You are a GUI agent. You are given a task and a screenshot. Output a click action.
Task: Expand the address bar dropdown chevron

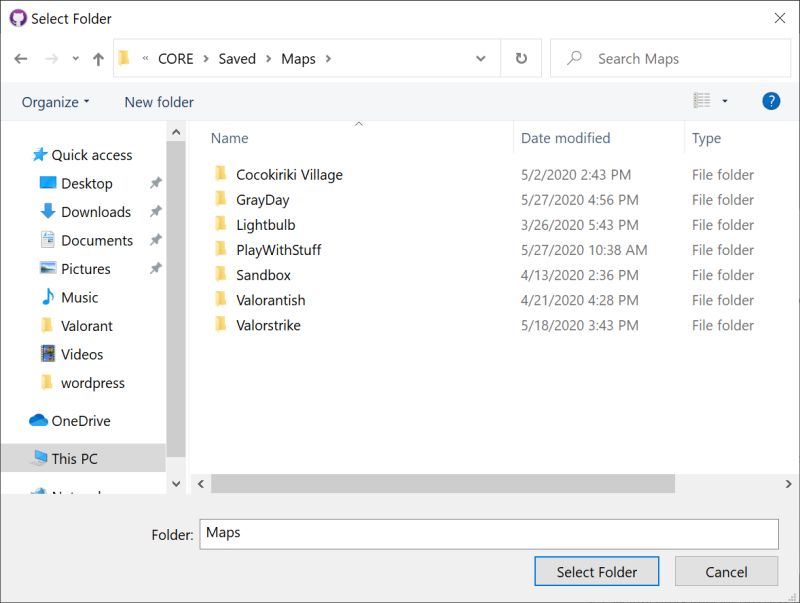(480, 58)
